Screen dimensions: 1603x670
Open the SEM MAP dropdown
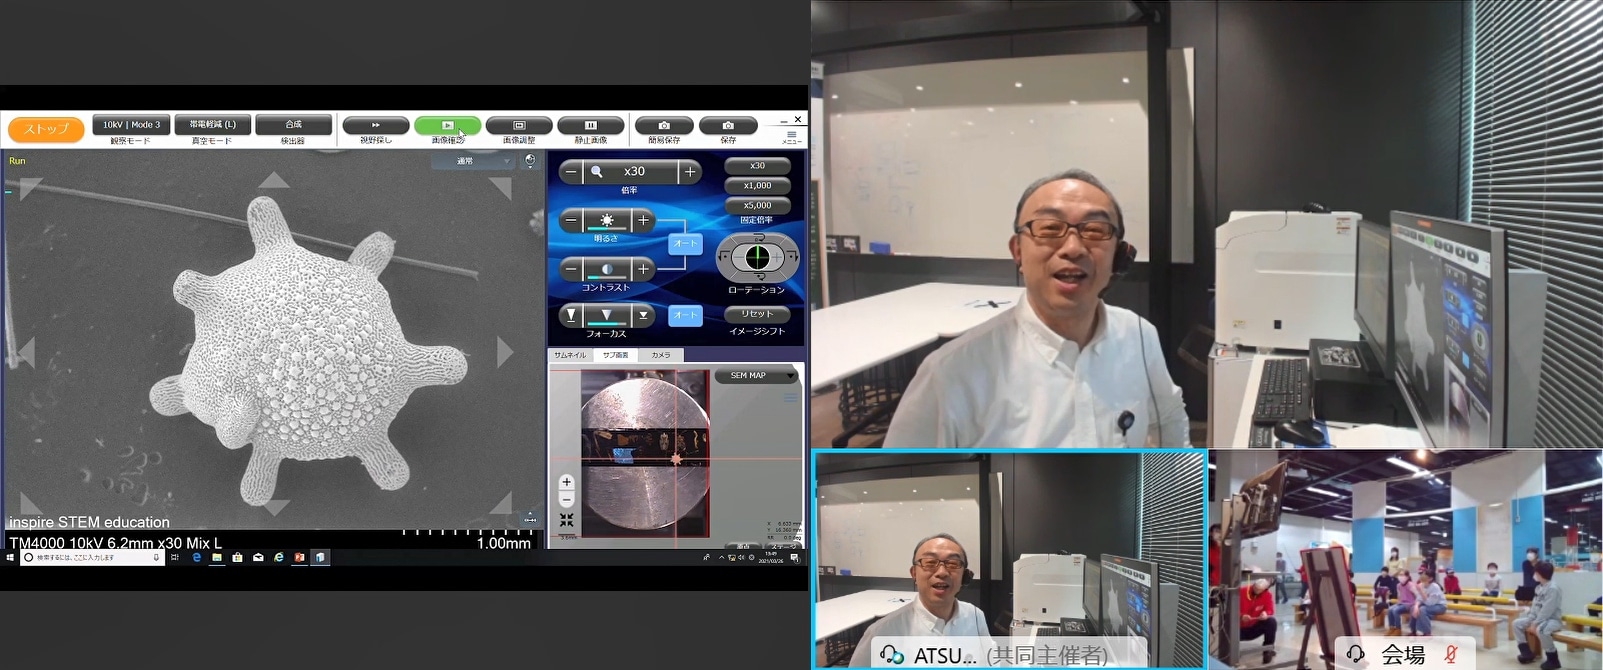756,376
